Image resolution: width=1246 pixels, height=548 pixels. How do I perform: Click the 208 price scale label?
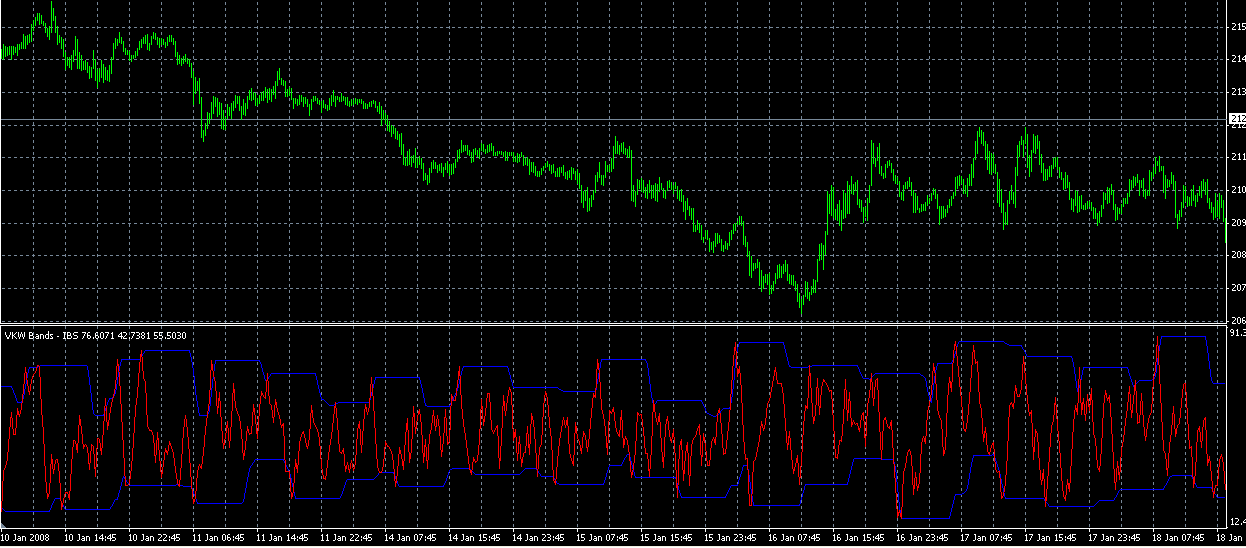(x=1238, y=256)
